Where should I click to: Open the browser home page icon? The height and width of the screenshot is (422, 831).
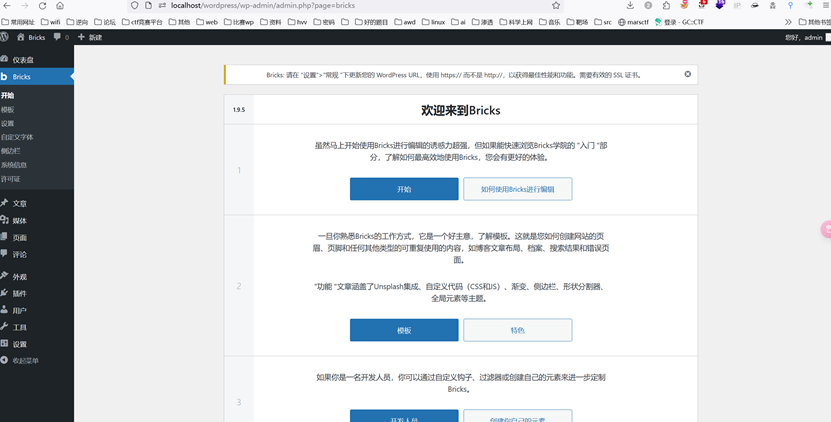(x=60, y=5)
